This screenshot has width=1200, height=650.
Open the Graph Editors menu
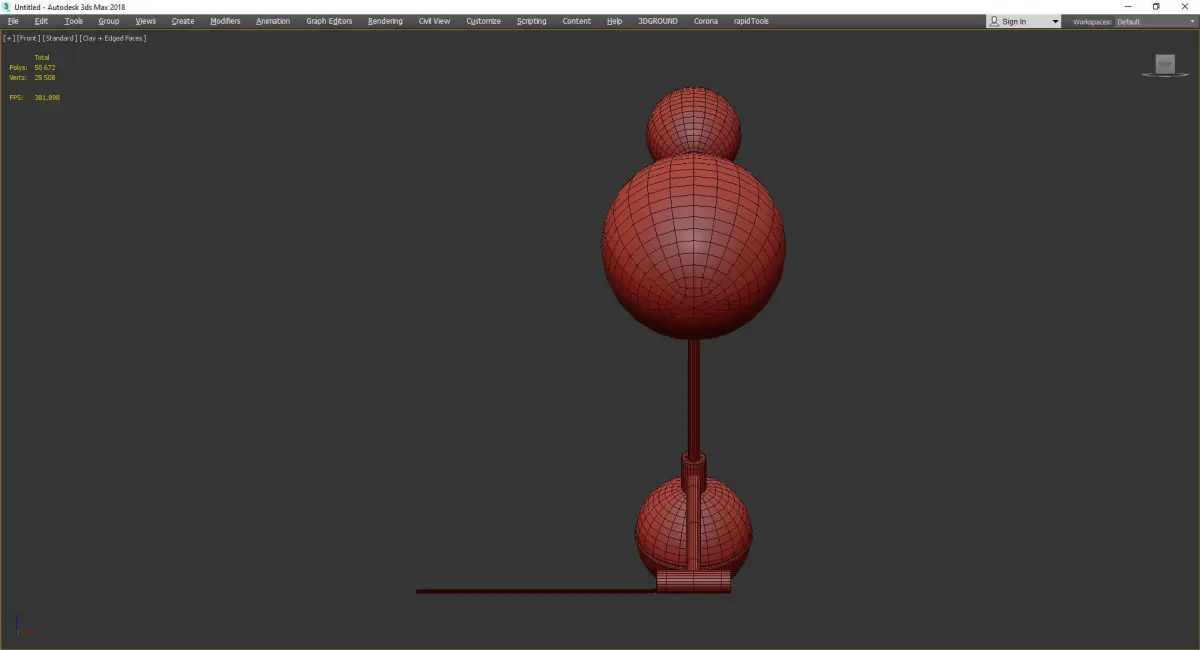point(329,21)
